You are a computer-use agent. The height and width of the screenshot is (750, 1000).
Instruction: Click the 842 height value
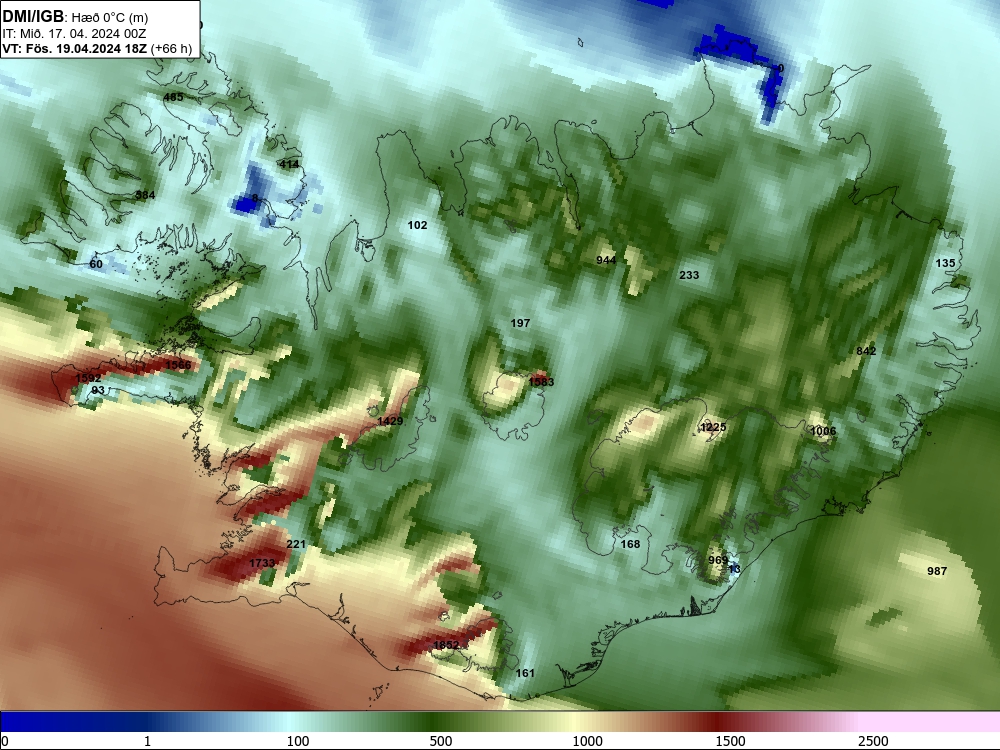(866, 351)
